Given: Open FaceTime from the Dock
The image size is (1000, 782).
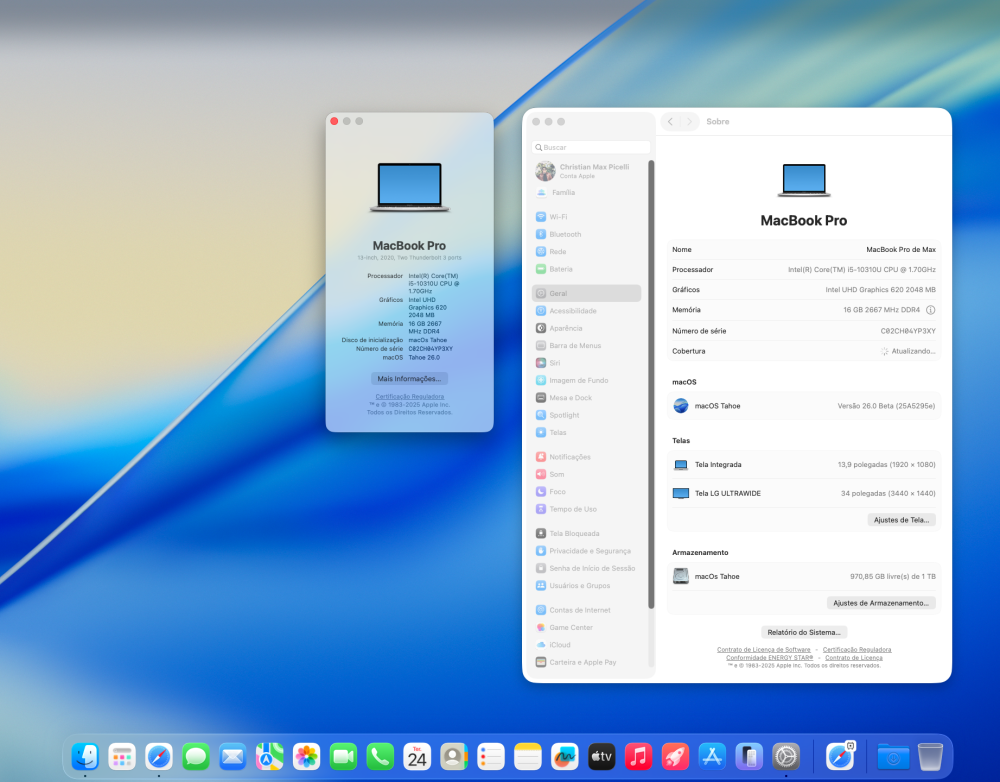Looking at the screenshot, I should click(343, 757).
